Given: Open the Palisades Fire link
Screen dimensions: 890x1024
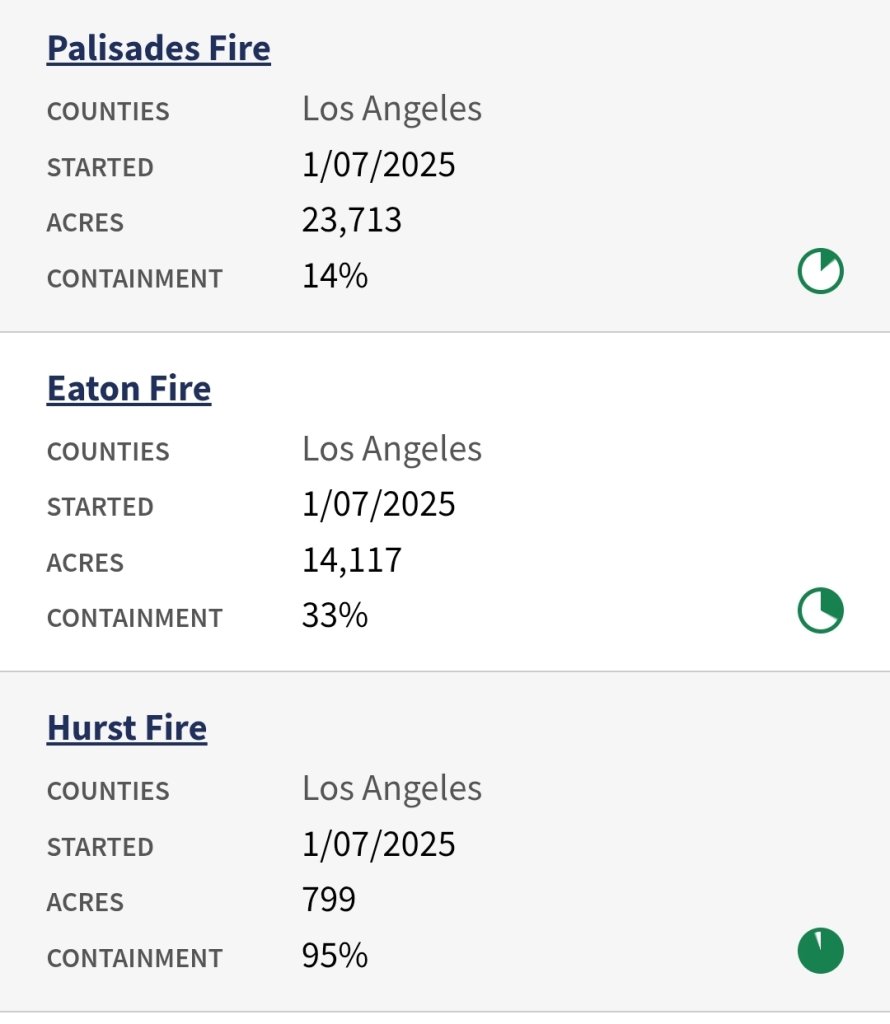Looking at the screenshot, I should pyautogui.click(x=158, y=48).
